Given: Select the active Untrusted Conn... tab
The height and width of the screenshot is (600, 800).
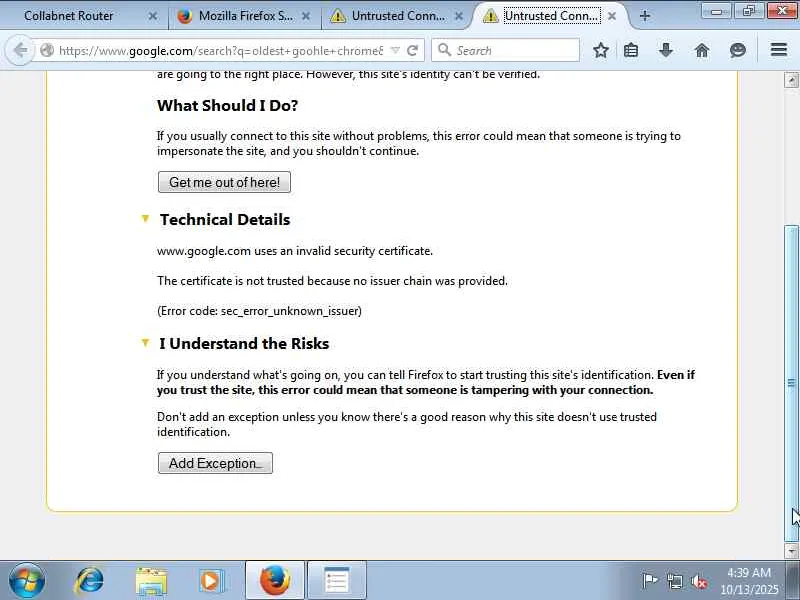Looking at the screenshot, I should click(x=551, y=16).
